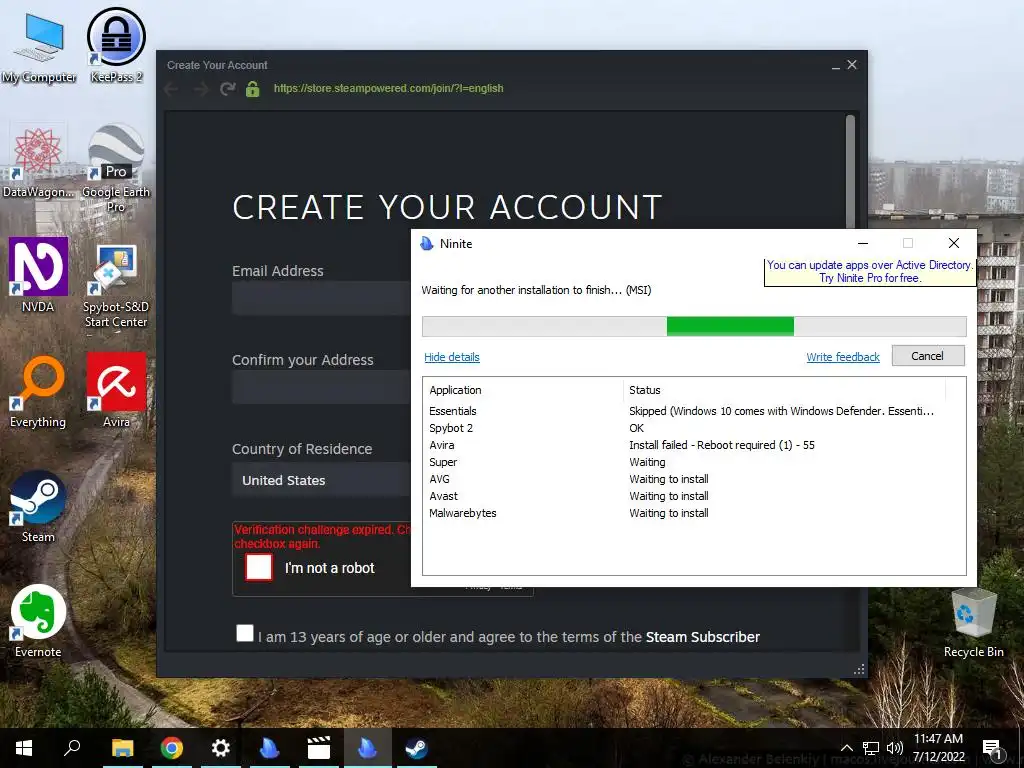Launch the Everything search shortcut

tap(38, 392)
